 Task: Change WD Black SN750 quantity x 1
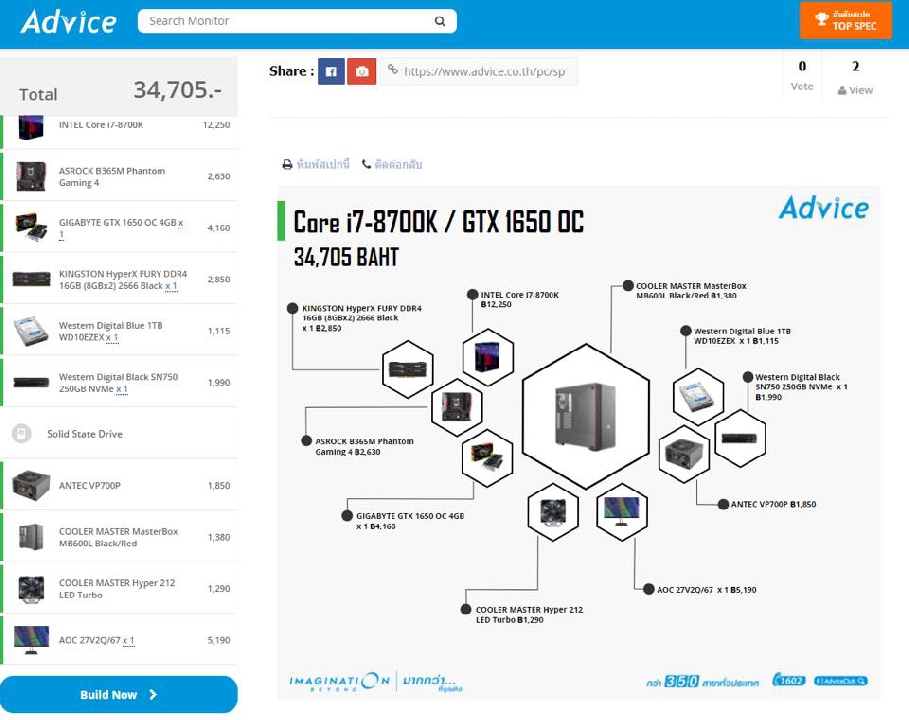[121, 389]
